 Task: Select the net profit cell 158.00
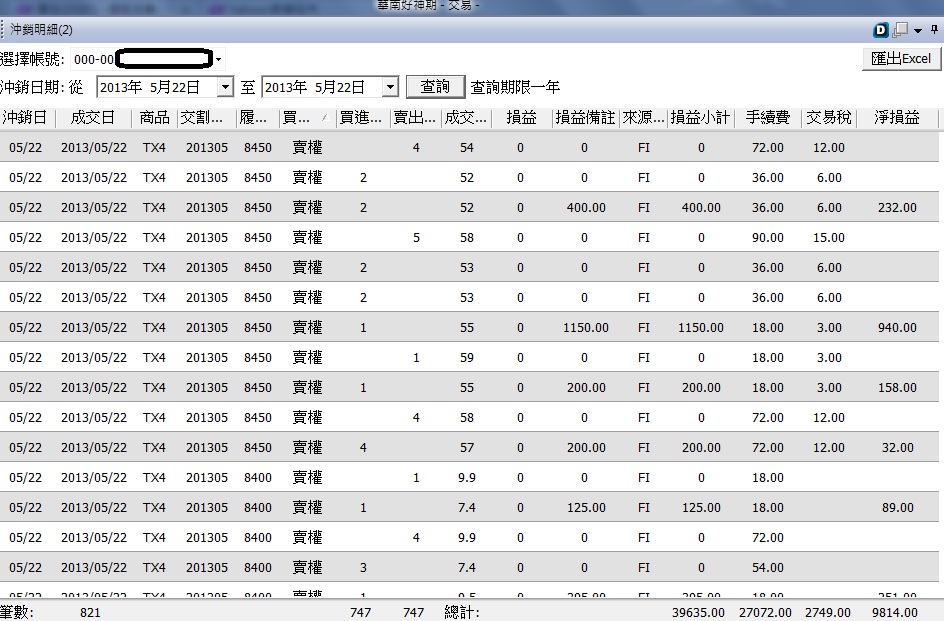click(x=897, y=388)
